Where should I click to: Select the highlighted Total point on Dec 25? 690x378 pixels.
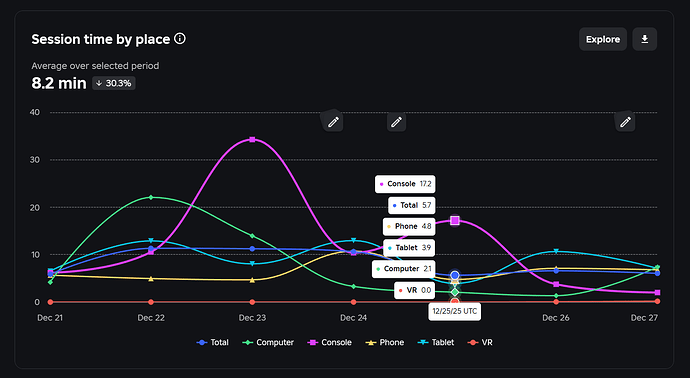coord(455,275)
